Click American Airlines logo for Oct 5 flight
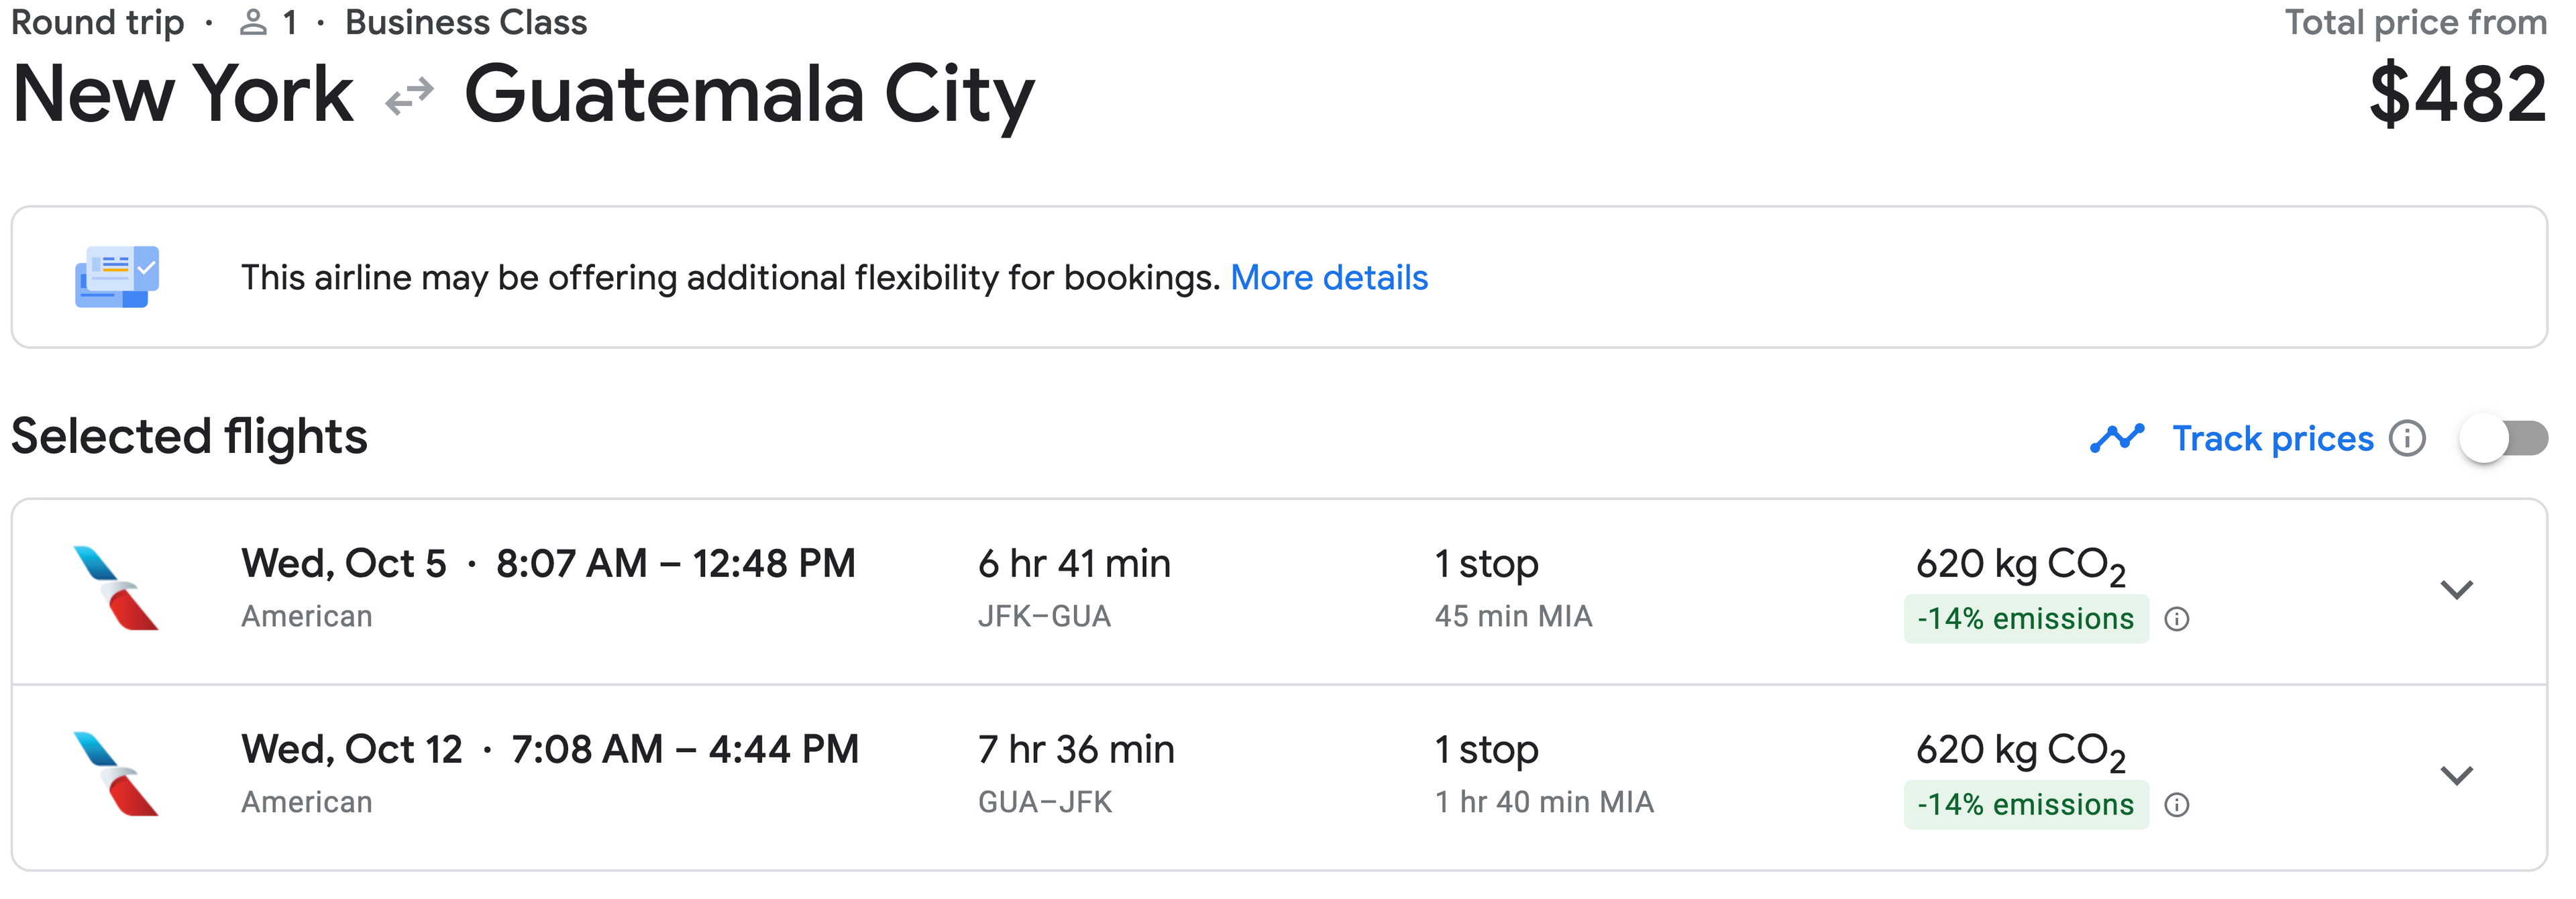This screenshot has height=899, width=2576. [116, 588]
